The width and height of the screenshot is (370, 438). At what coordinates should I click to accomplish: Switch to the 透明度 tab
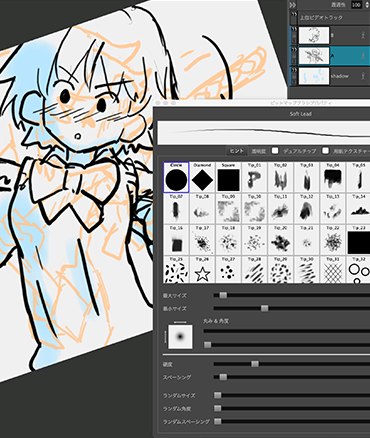tap(258, 151)
